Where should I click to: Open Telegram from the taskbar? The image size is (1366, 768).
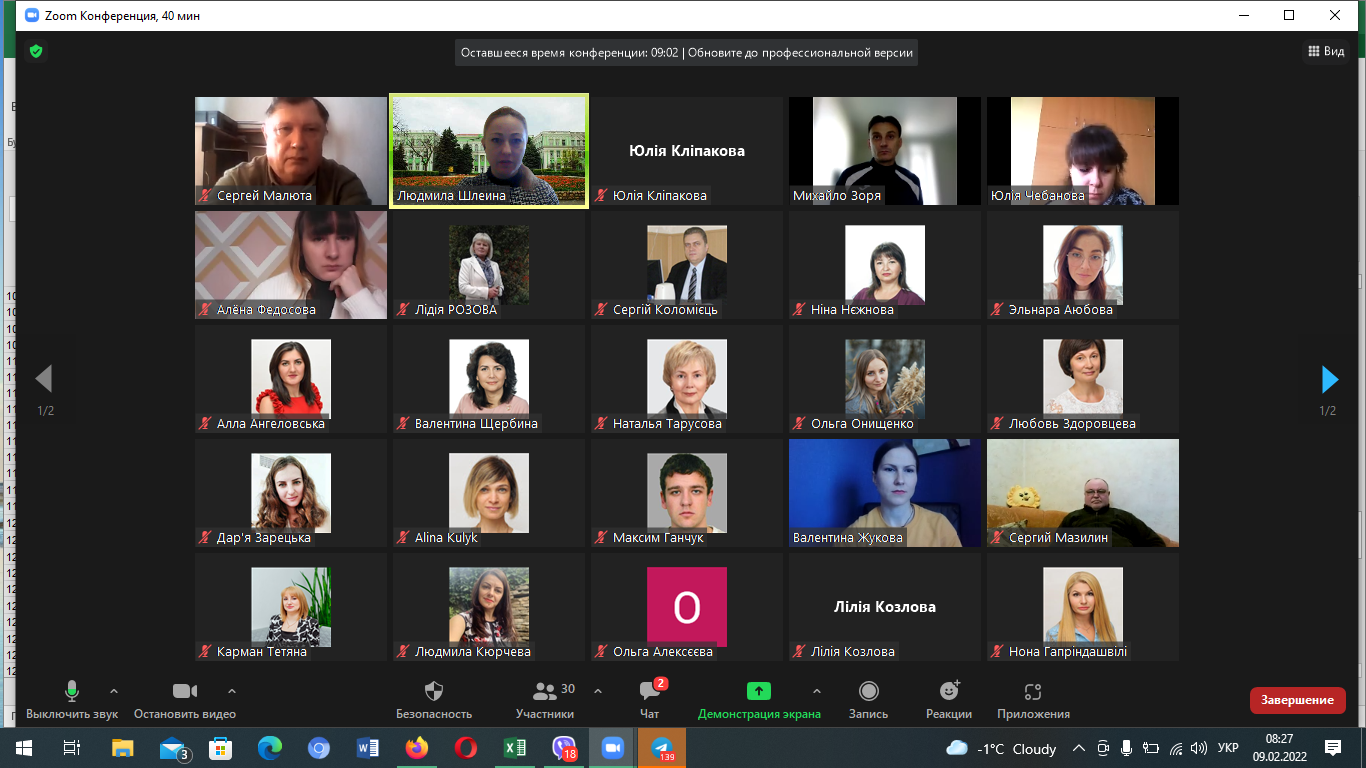click(662, 748)
